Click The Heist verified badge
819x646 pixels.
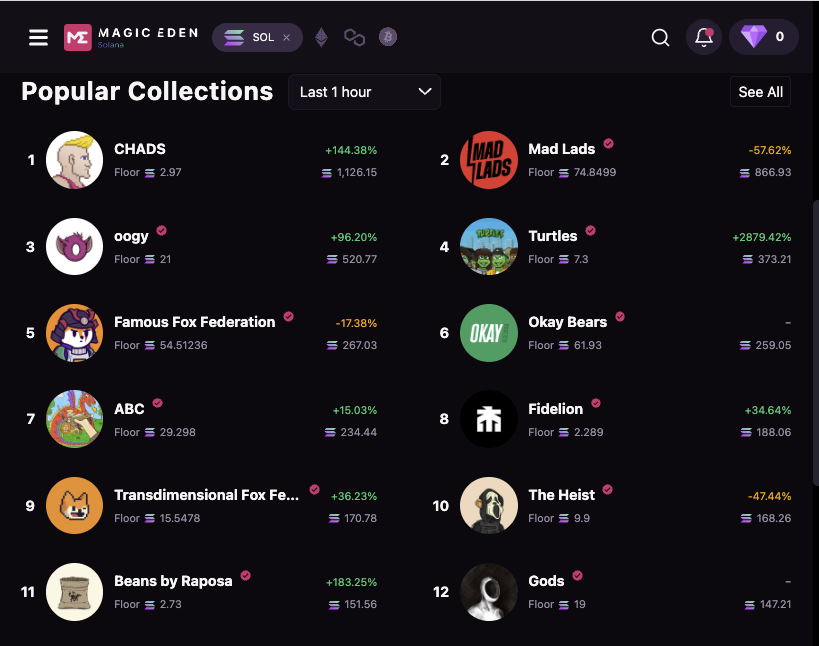click(x=607, y=489)
